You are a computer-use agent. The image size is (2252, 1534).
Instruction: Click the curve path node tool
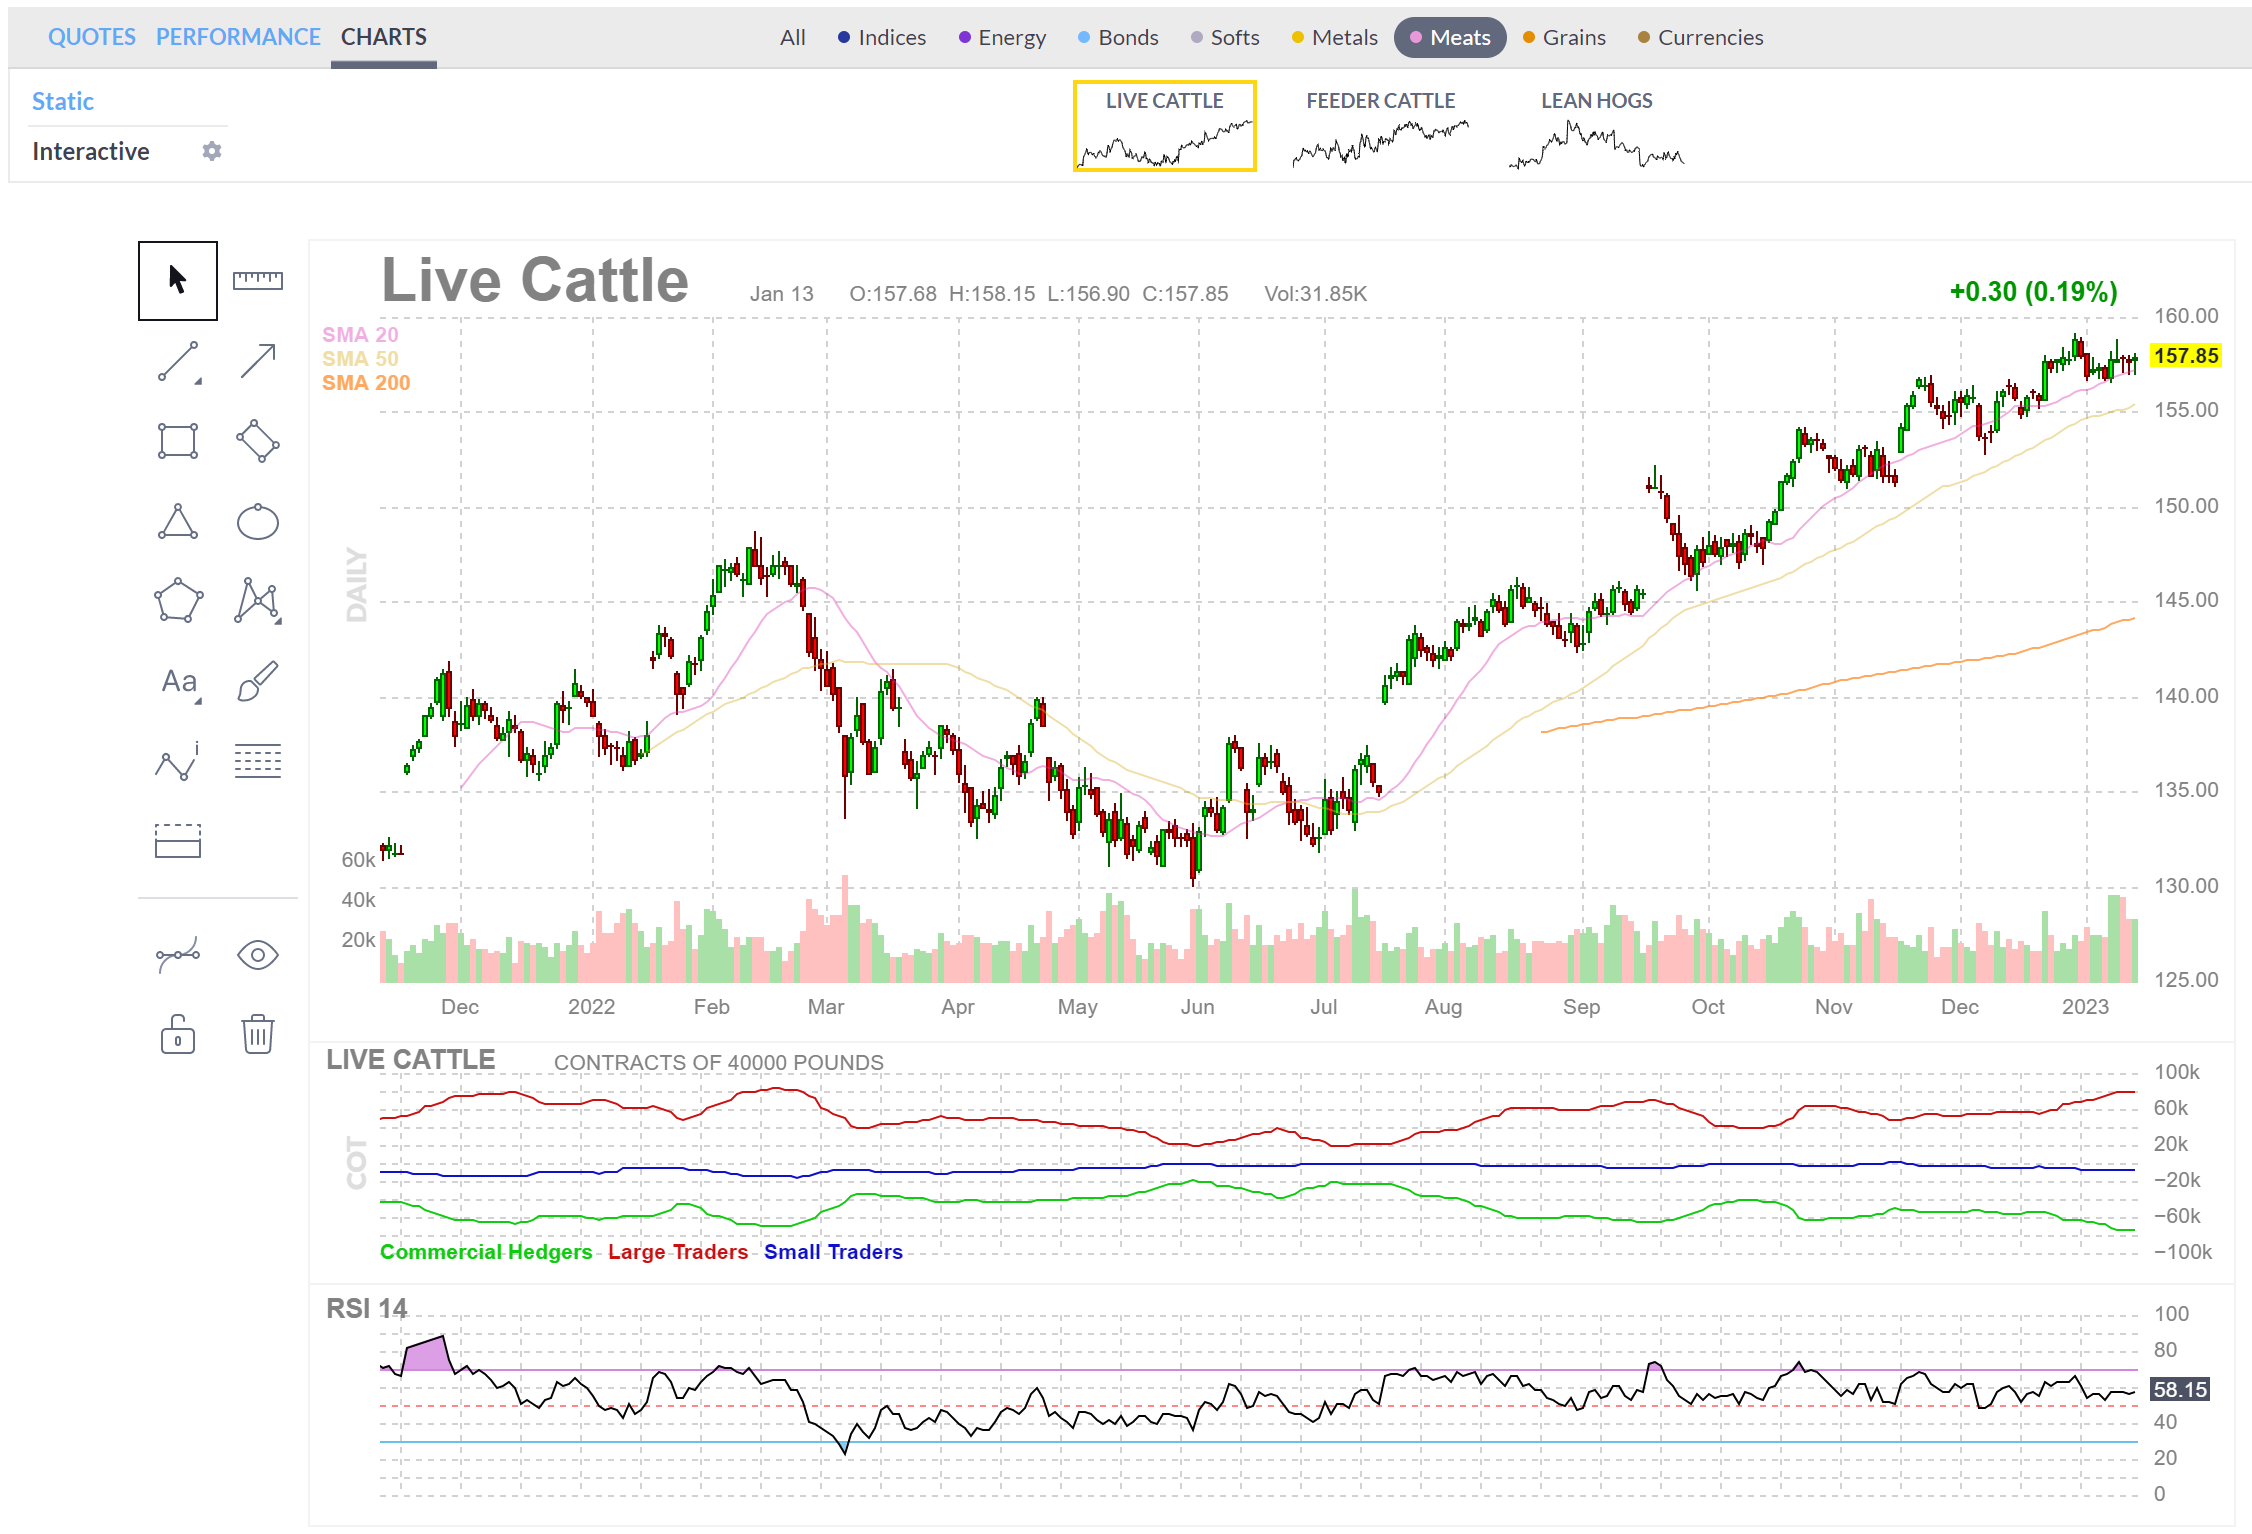pos(178,955)
